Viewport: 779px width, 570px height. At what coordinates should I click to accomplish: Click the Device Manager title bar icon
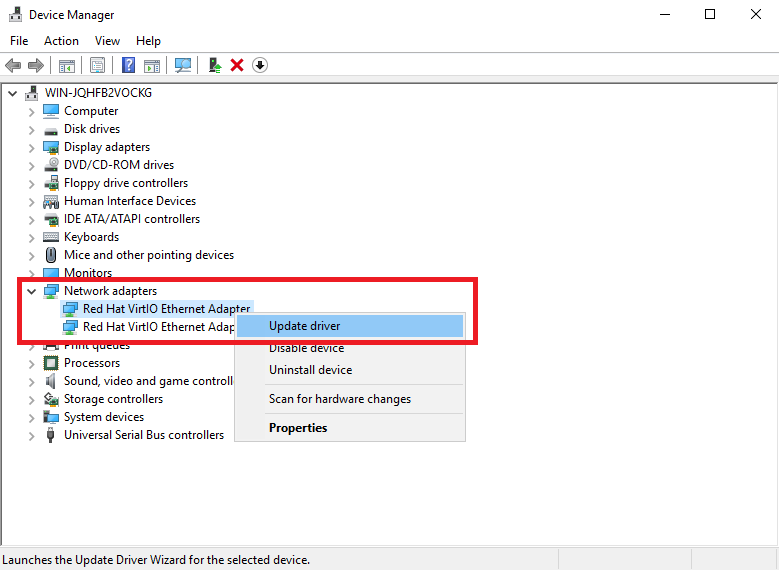point(15,14)
